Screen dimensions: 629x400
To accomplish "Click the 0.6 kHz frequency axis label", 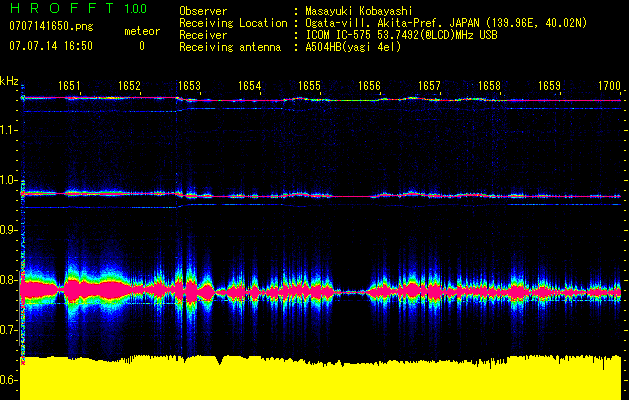I will (x=8, y=380).
